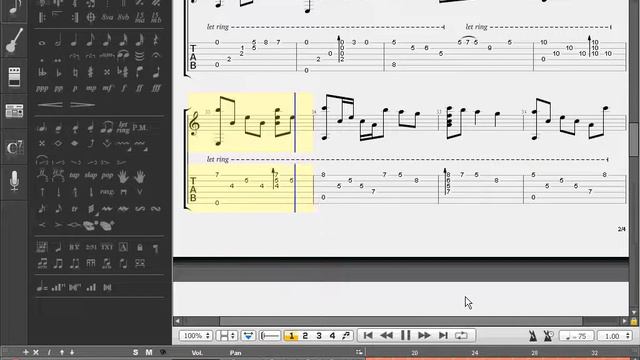This screenshot has width=640, height=360.
Task: Enable multi-voice edit mode
Action: coord(346,336)
